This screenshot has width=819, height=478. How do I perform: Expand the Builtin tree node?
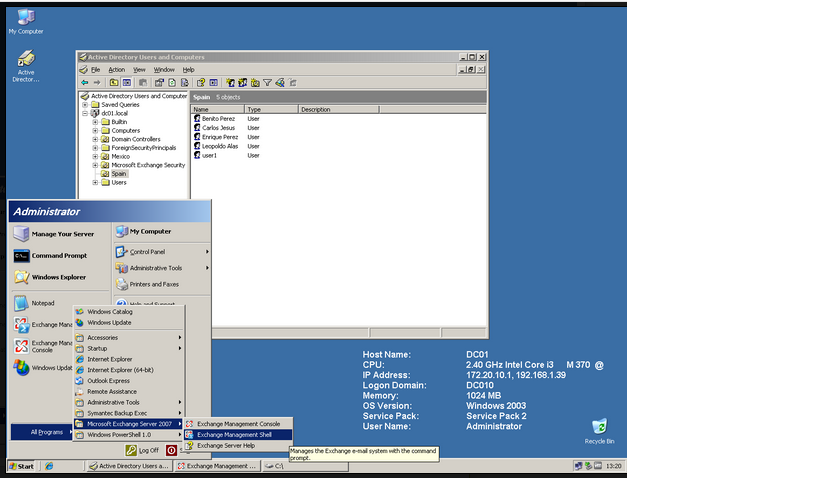(x=95, y=122)
